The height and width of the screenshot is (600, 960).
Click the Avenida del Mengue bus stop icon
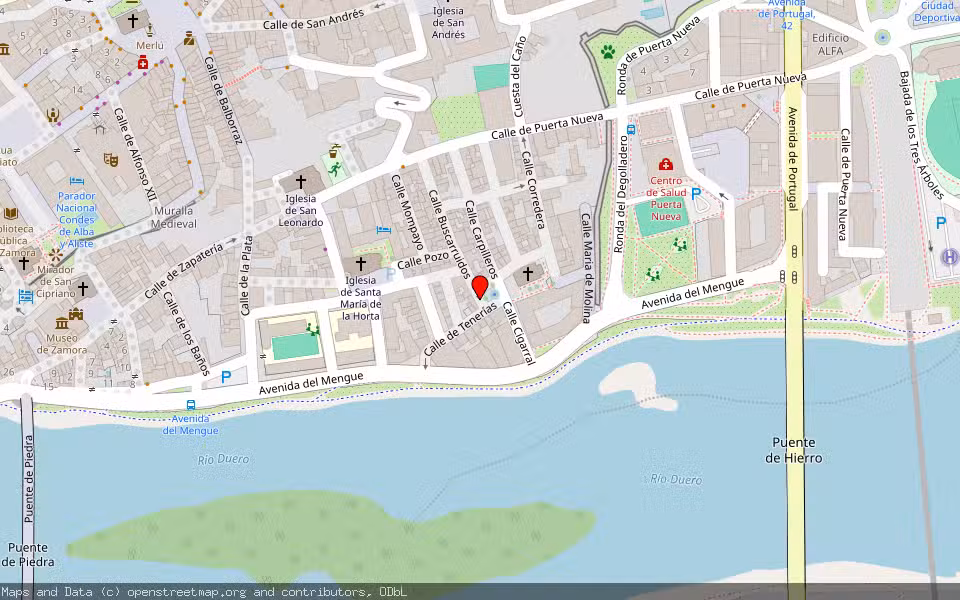(x=190, y=405)
